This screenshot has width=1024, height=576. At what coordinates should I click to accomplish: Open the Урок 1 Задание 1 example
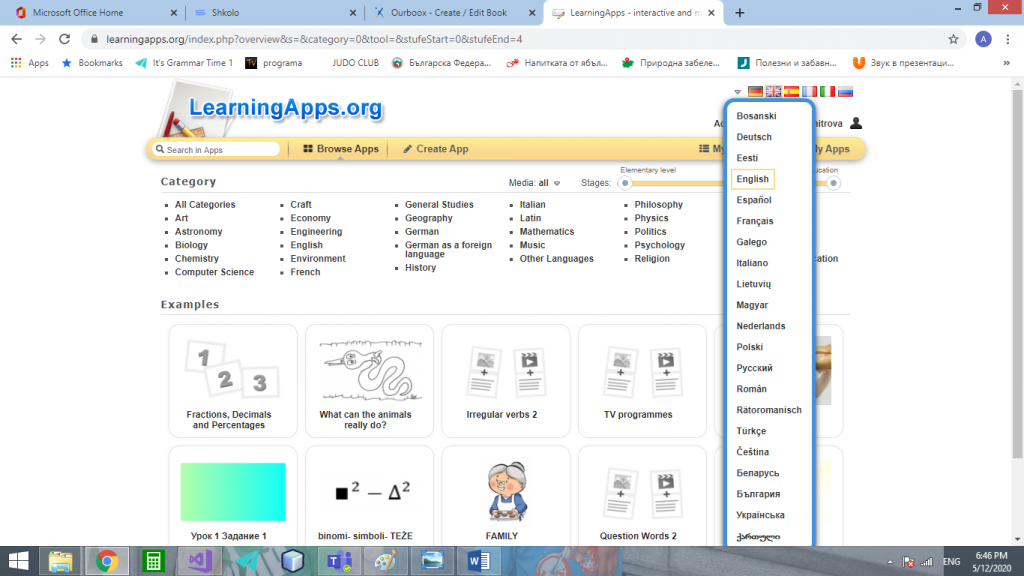(x=233, y=496)
